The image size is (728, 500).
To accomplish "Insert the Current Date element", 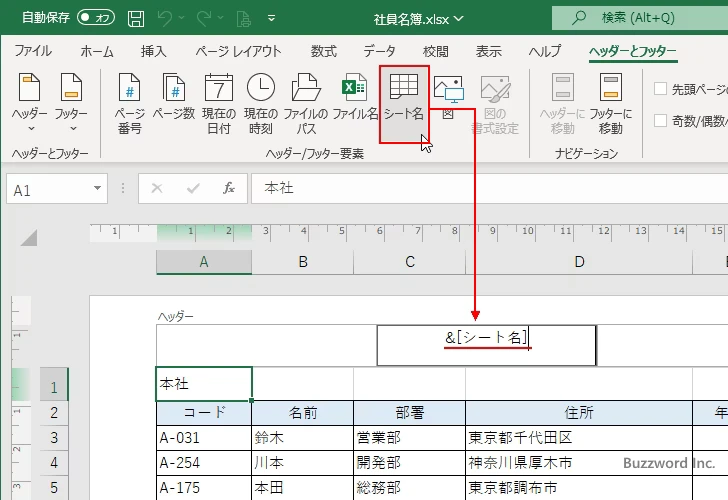I will [219, 104].
